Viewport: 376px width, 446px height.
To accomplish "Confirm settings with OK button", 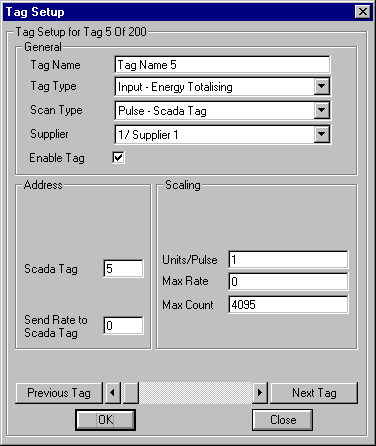I will point(106,420).
